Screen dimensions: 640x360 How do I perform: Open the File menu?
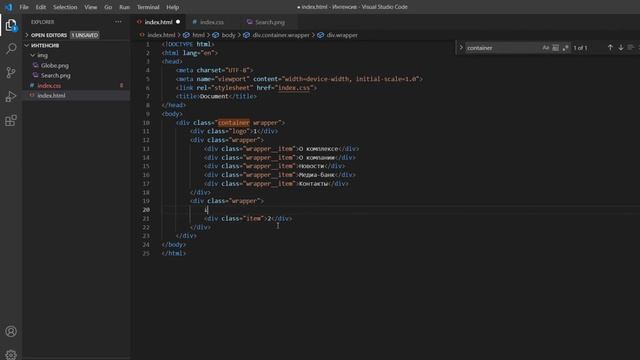24,7
